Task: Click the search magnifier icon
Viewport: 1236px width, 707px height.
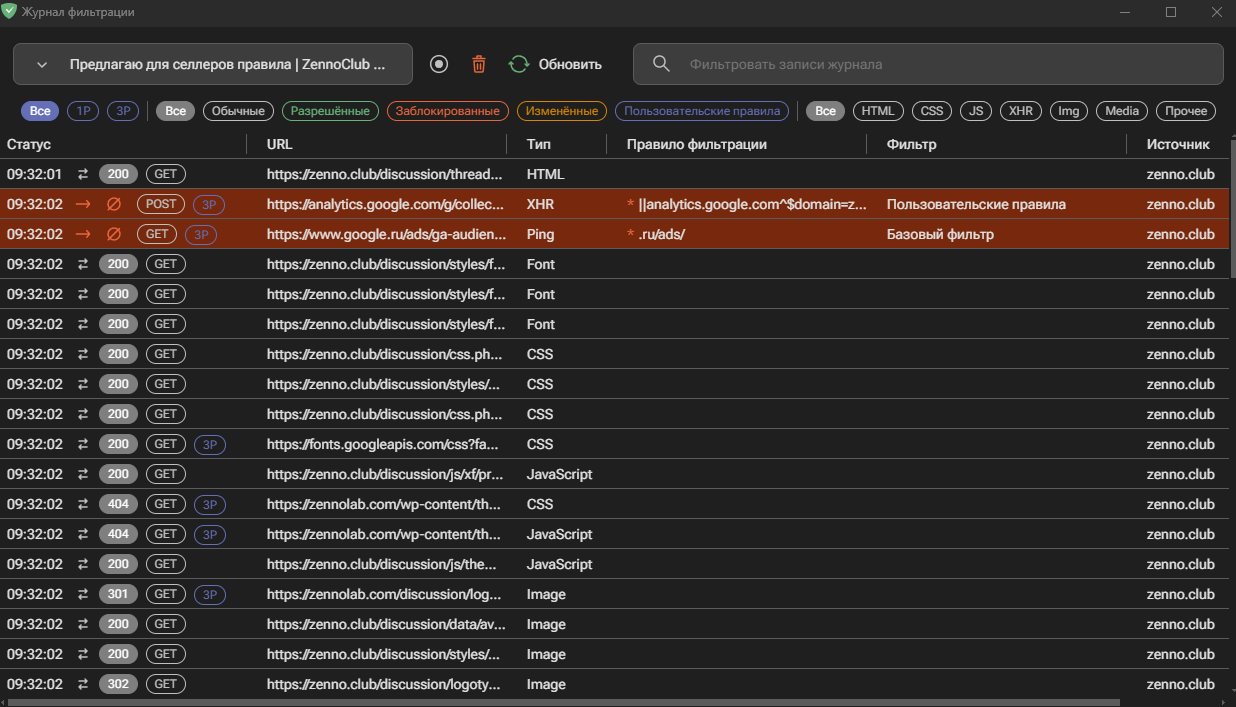Action: pyautogui.click(x=661, y=64)
